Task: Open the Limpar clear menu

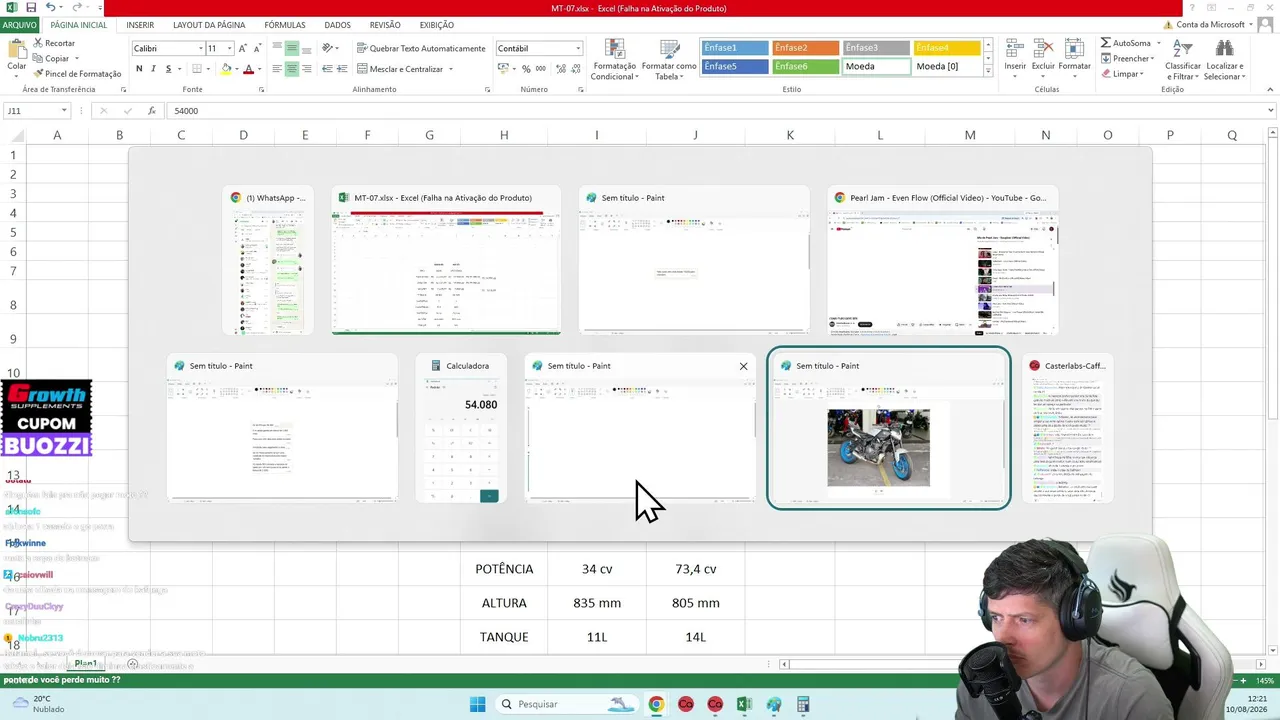Action: point(1123,74)
